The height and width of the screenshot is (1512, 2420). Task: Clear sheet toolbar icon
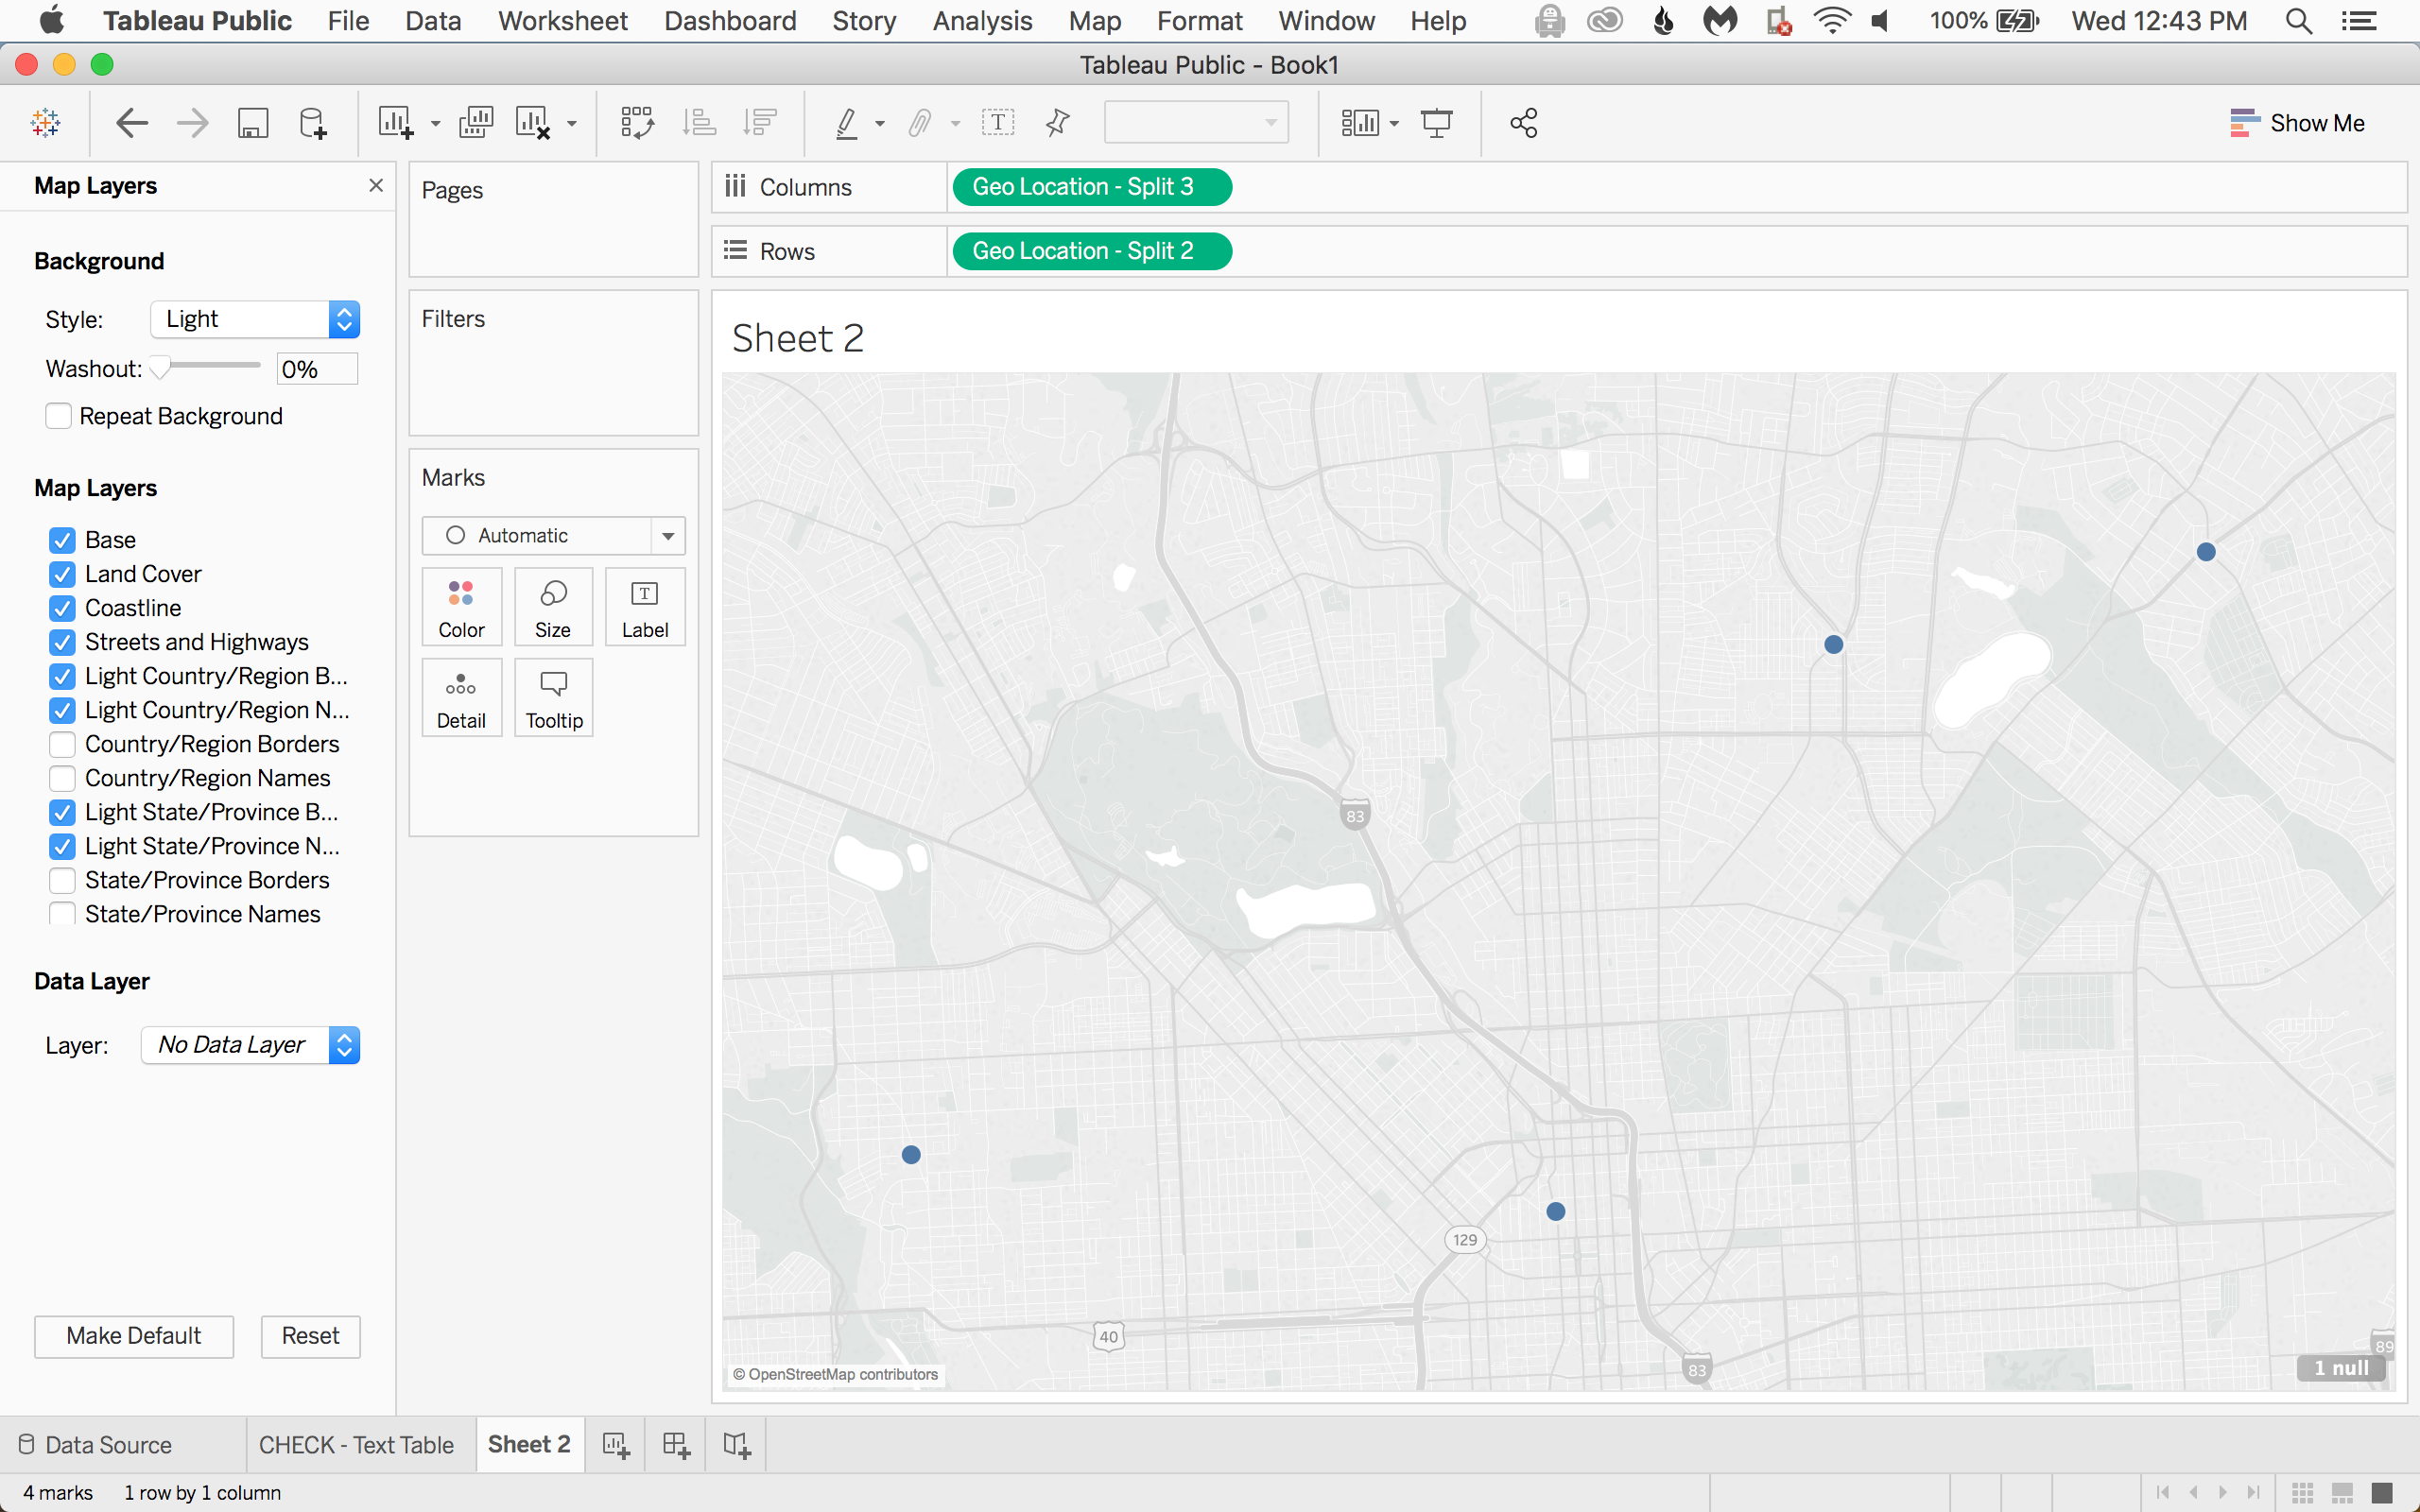click(x=533, y=123)
